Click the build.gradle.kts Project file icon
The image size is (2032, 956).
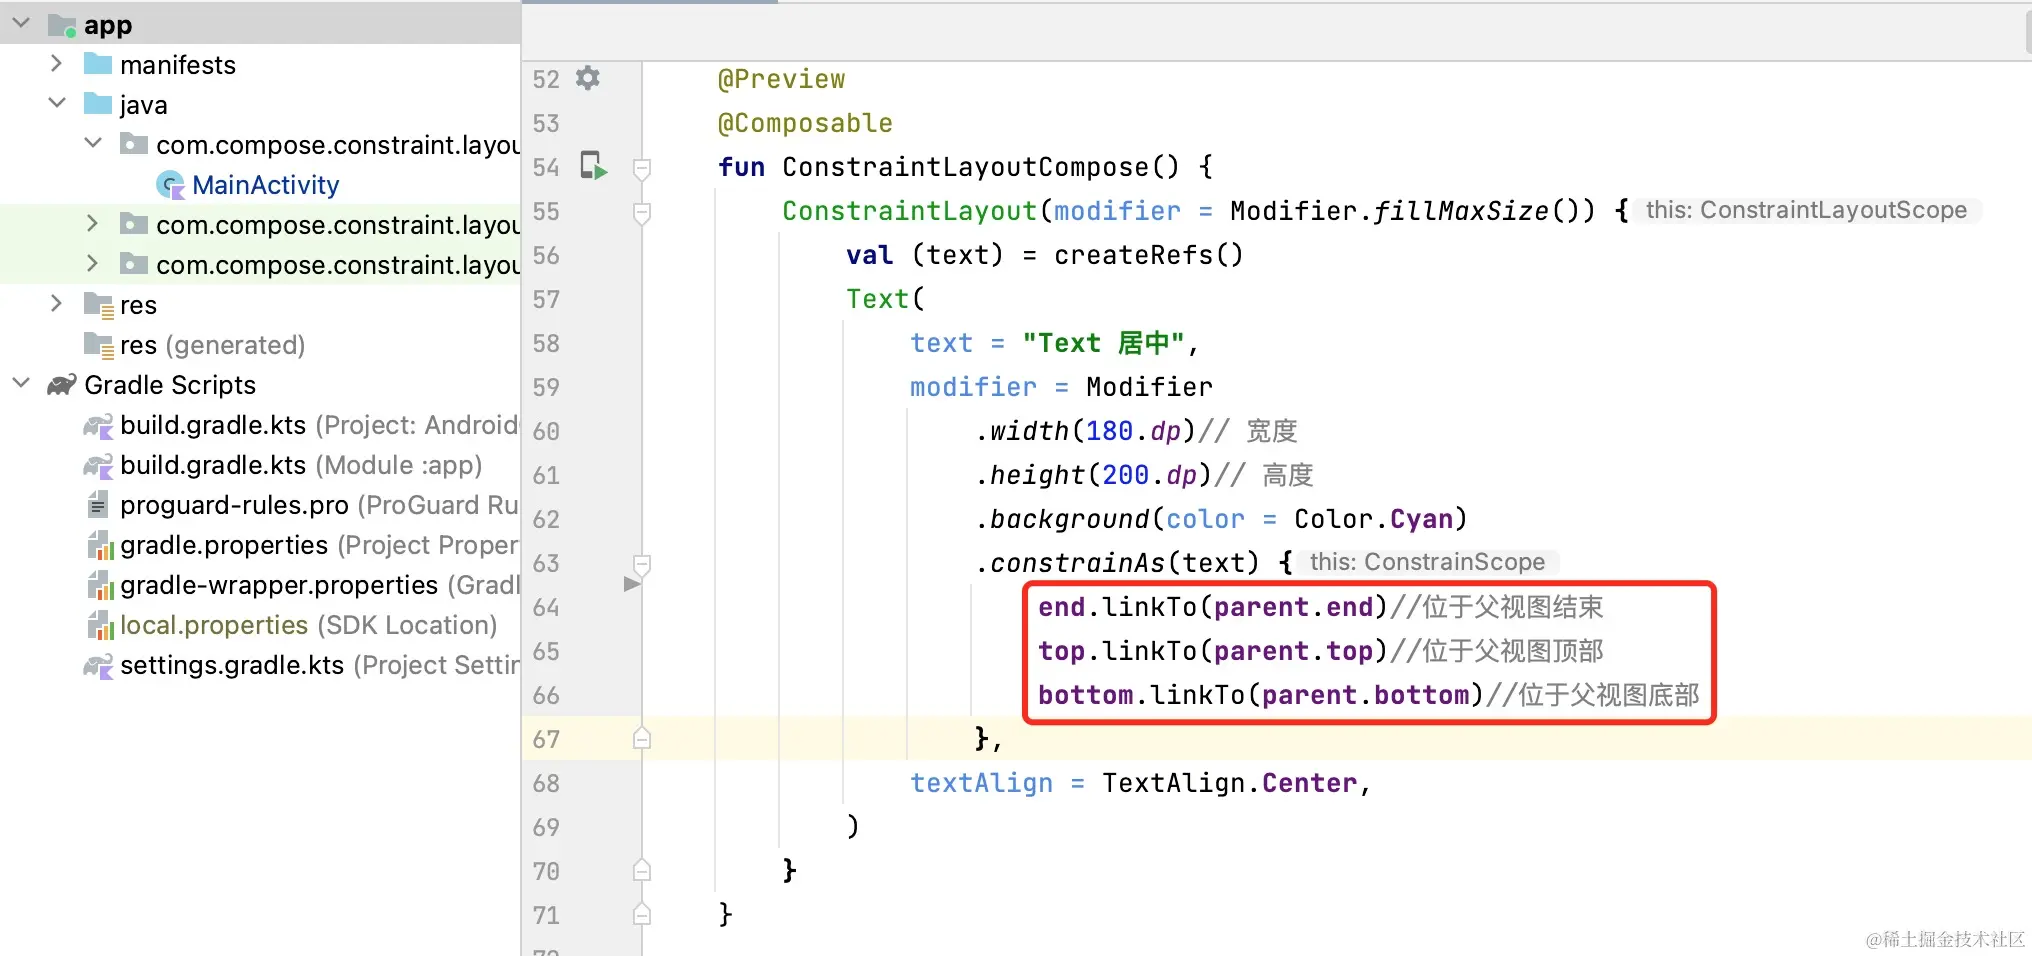(98, 426)
